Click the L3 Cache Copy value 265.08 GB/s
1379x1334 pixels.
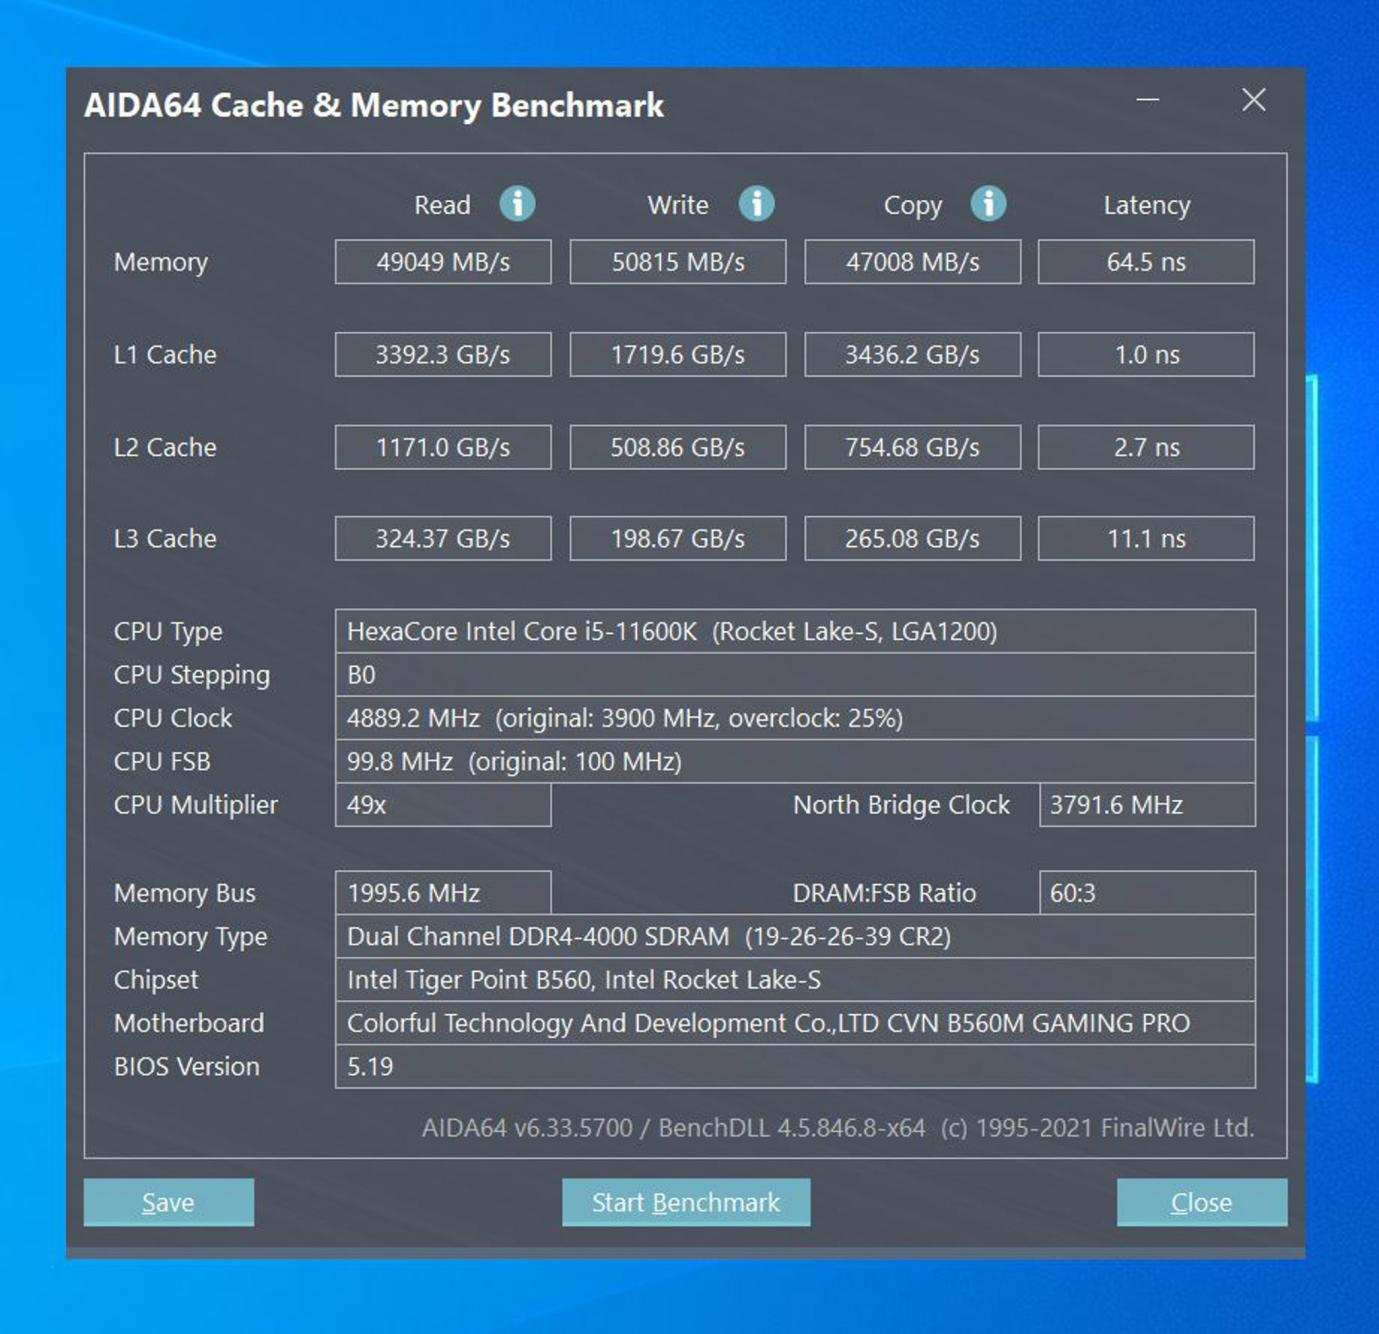point(913,539)
